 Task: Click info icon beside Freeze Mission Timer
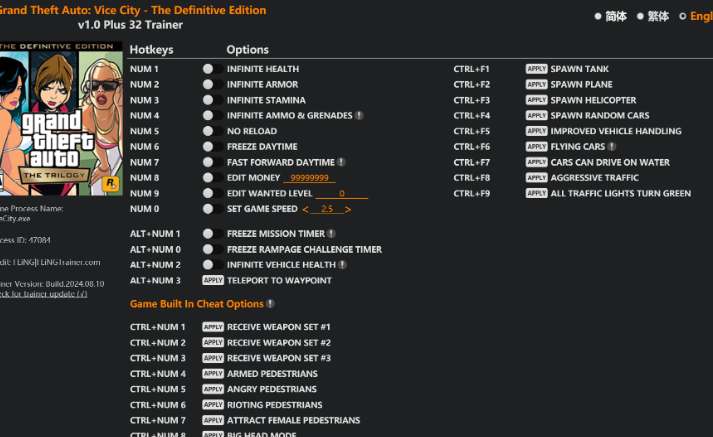[331, 233]
